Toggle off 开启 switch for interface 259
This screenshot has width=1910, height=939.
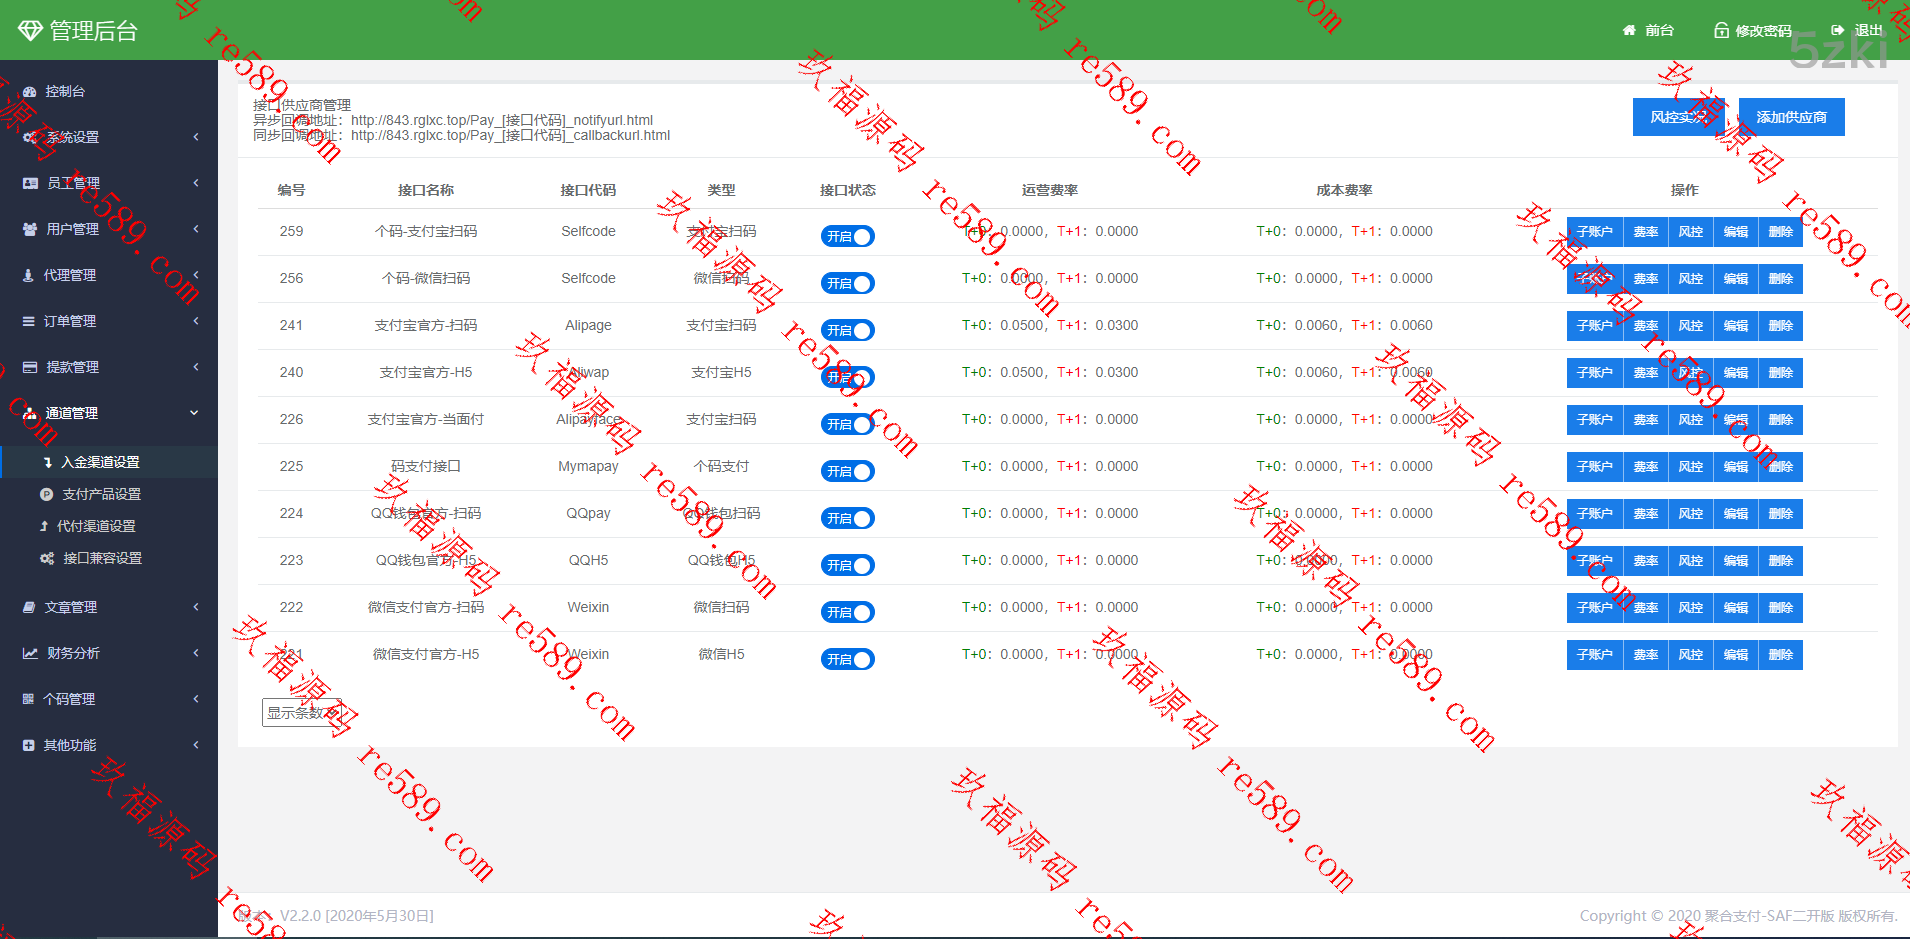click(x=847, y=237)
